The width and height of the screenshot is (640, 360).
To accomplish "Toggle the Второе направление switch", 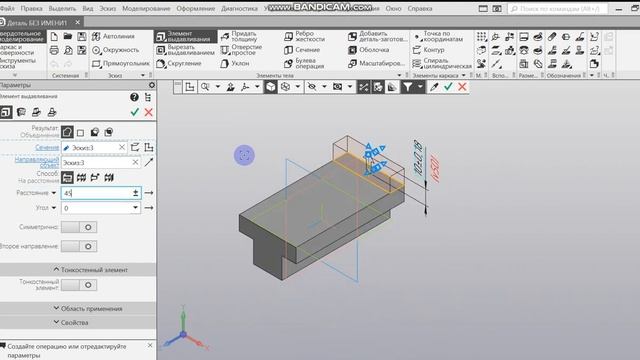I will click(79, 246).
